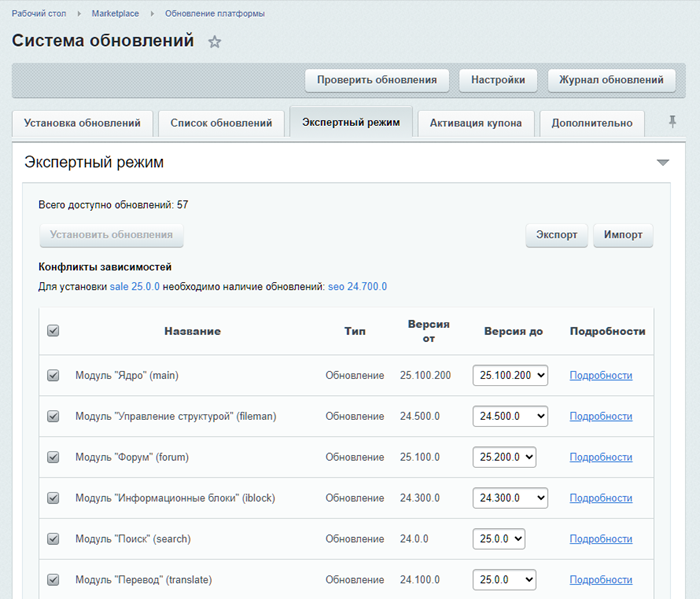Click the Версия от column header
The height and width of the screenshot is (599, 700).
(x=429, y=331)
